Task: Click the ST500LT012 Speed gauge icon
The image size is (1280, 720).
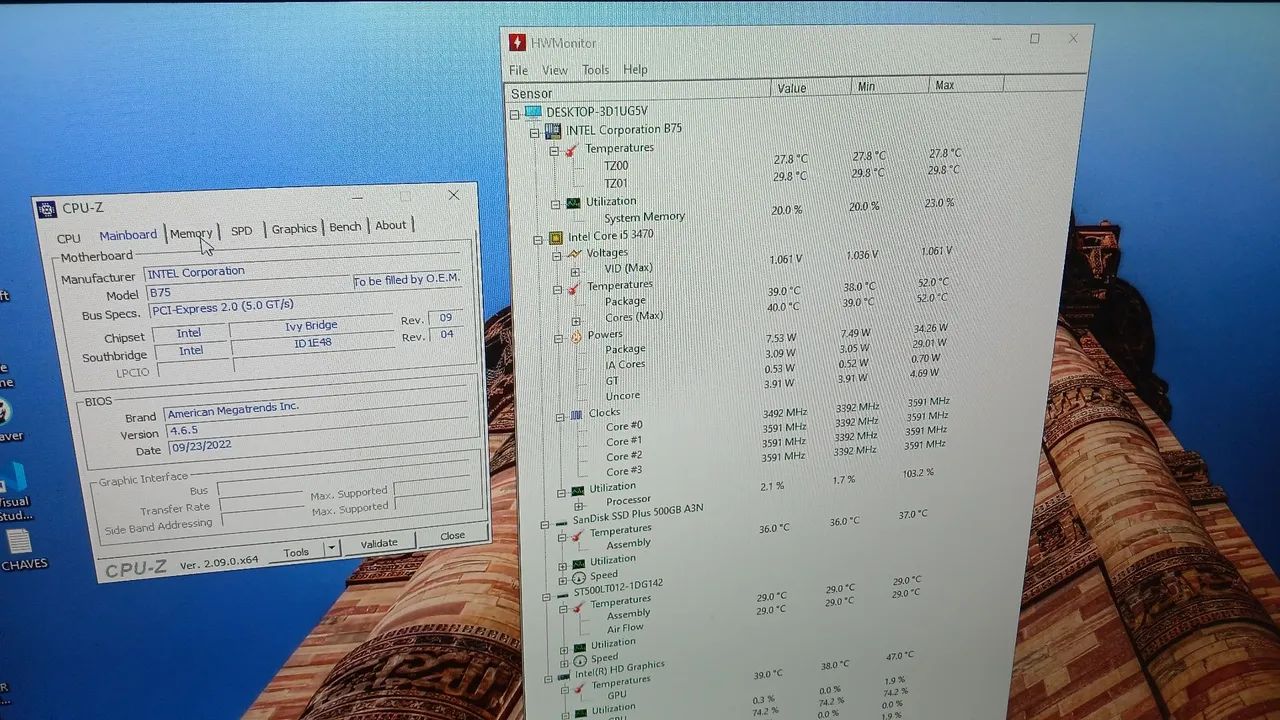Action: pos(580,660)
